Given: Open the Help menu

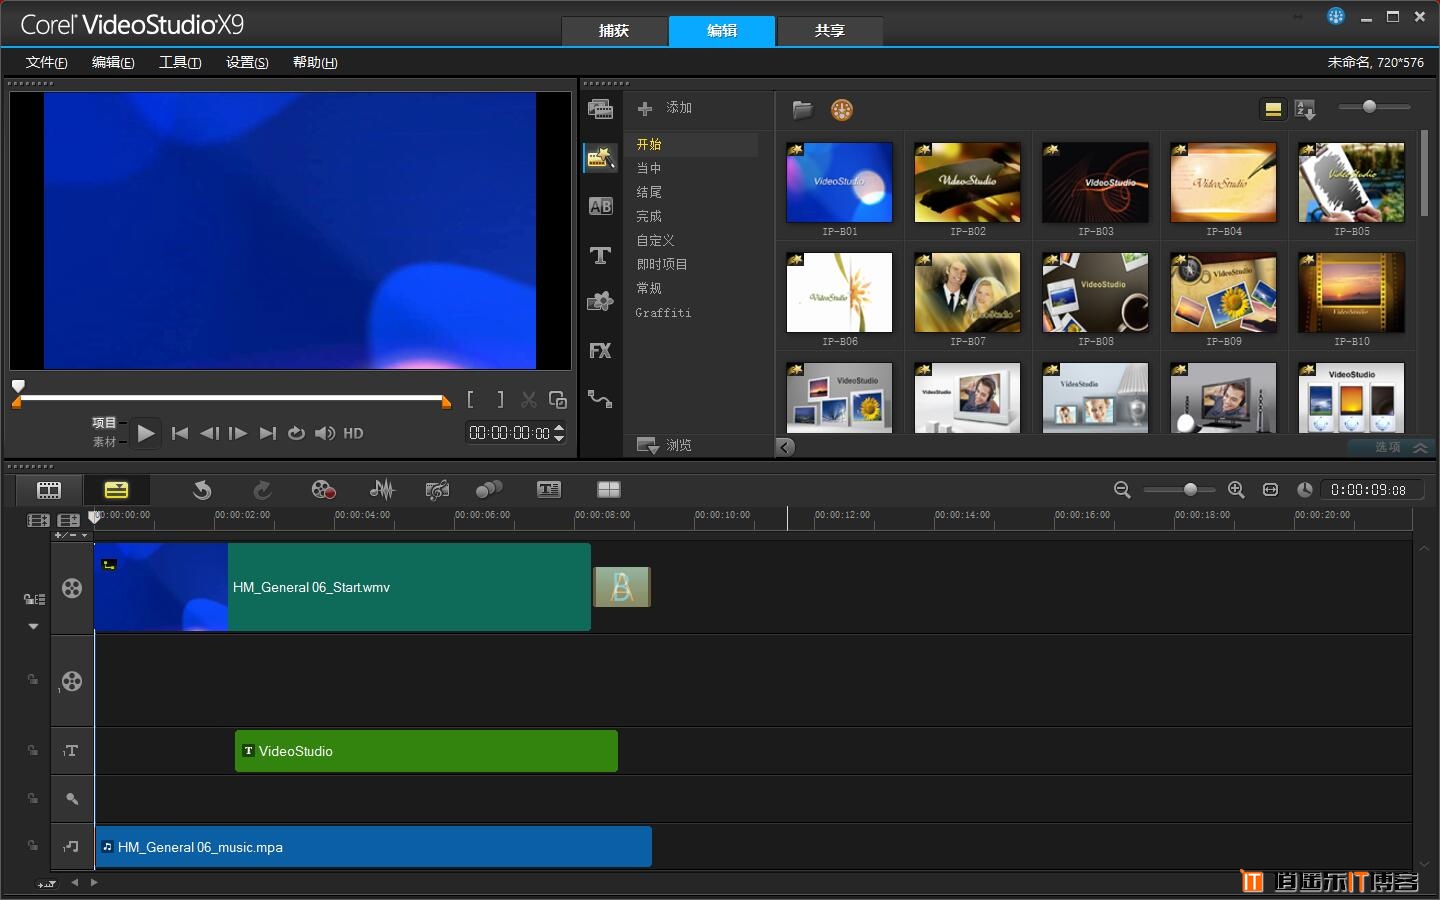Looking at the screenshot, I should pyautogui.click(x=315, y=62).
